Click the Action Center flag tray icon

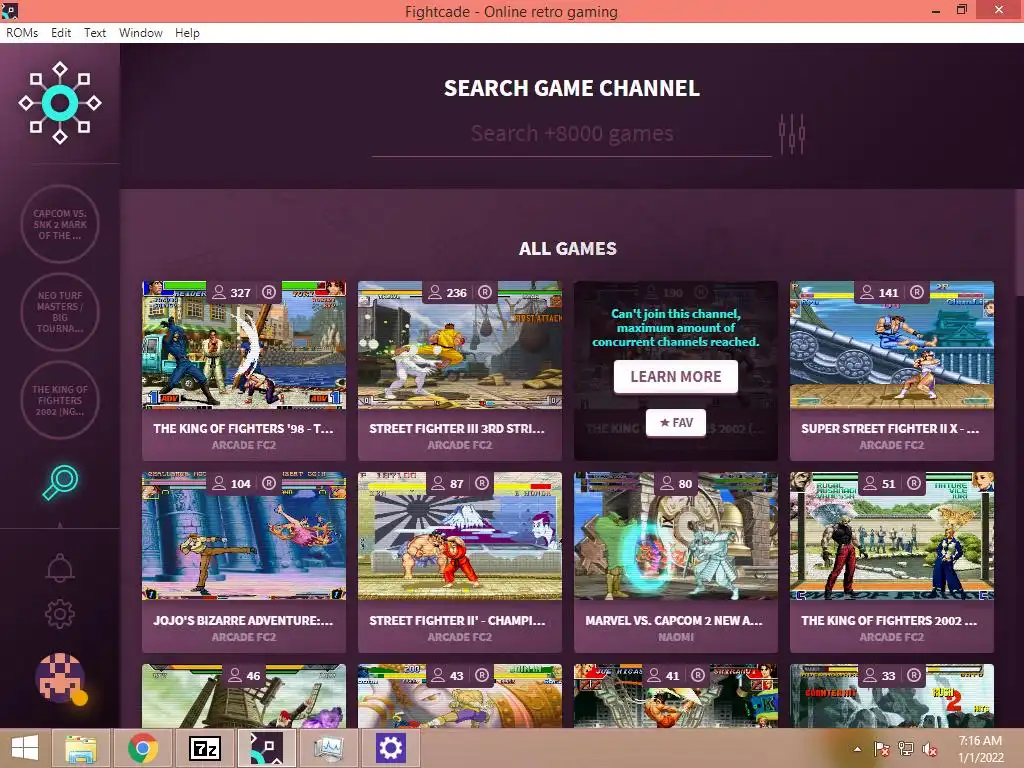[x=881, y=749]
